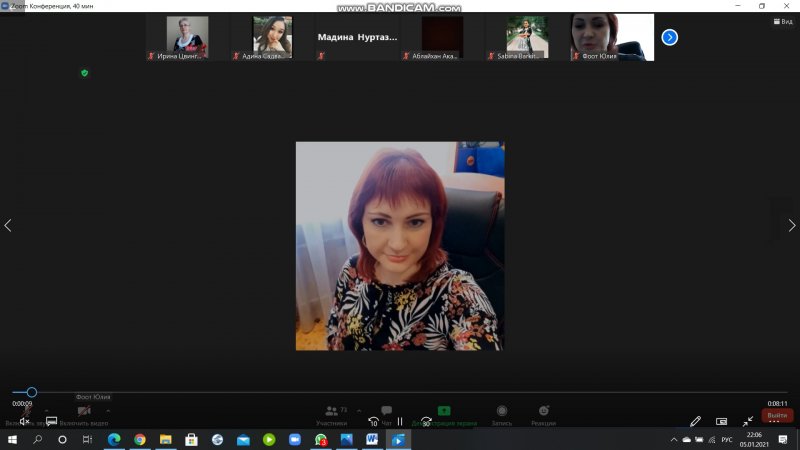Image resolution: width=800 pixels, height=450 pixels.
Task: Expand the participants options caret
Action: tap(359, 410)
